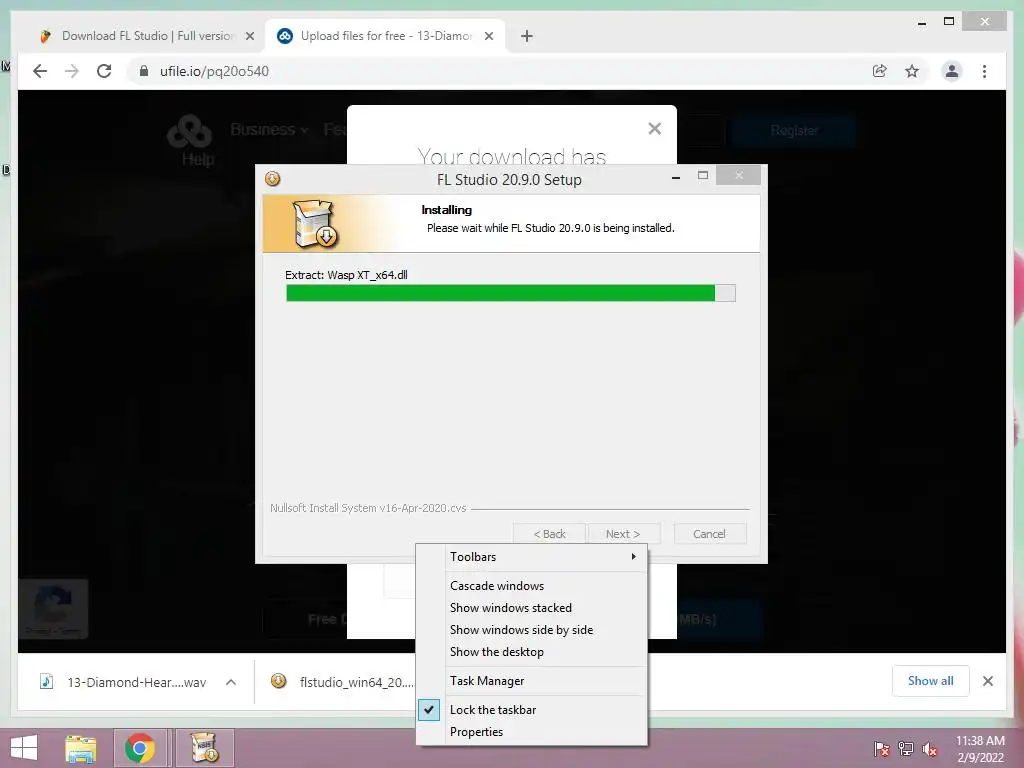This screenshot has width=1024, height=768.
Task: Open the Chrome profile avatar
Action: (952, 71)
